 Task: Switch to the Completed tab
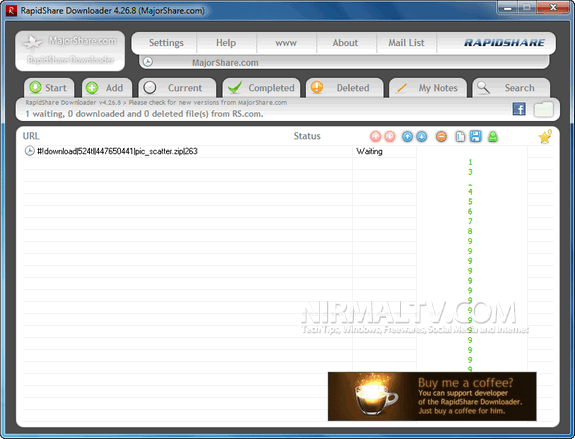[x=261, y=88]
